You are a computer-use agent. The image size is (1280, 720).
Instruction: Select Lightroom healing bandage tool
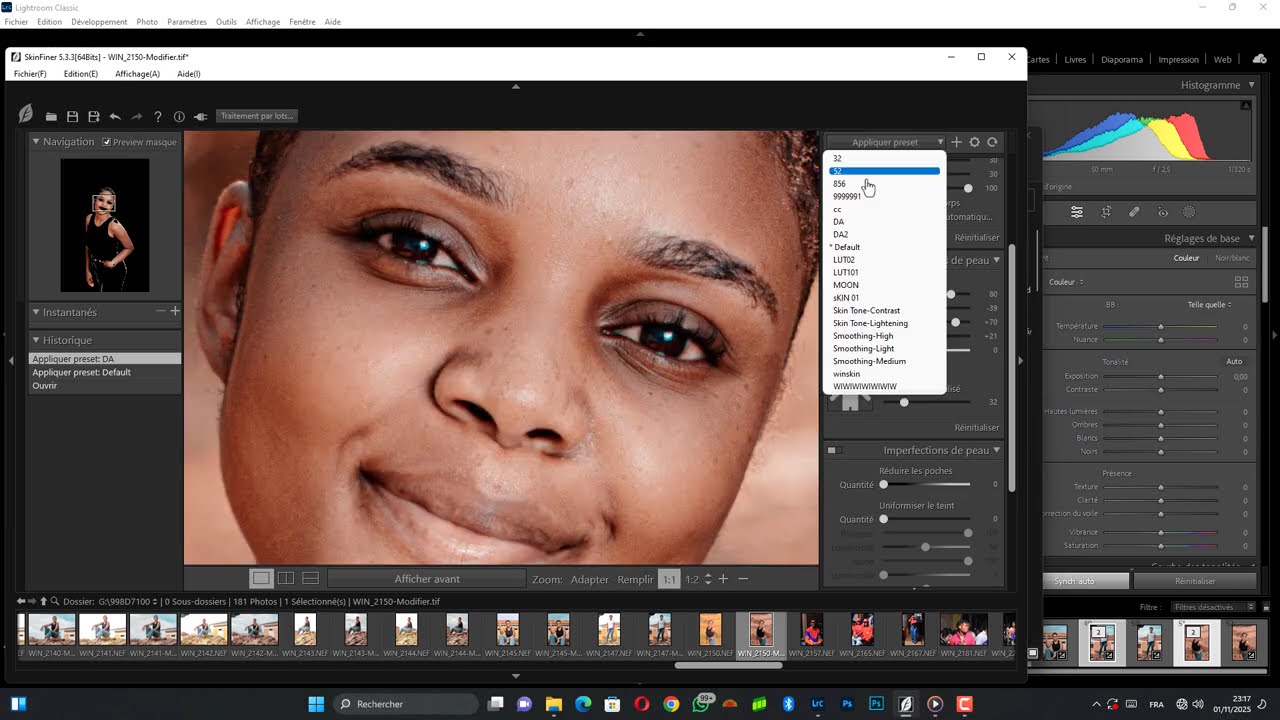(x=1134, y=212)
